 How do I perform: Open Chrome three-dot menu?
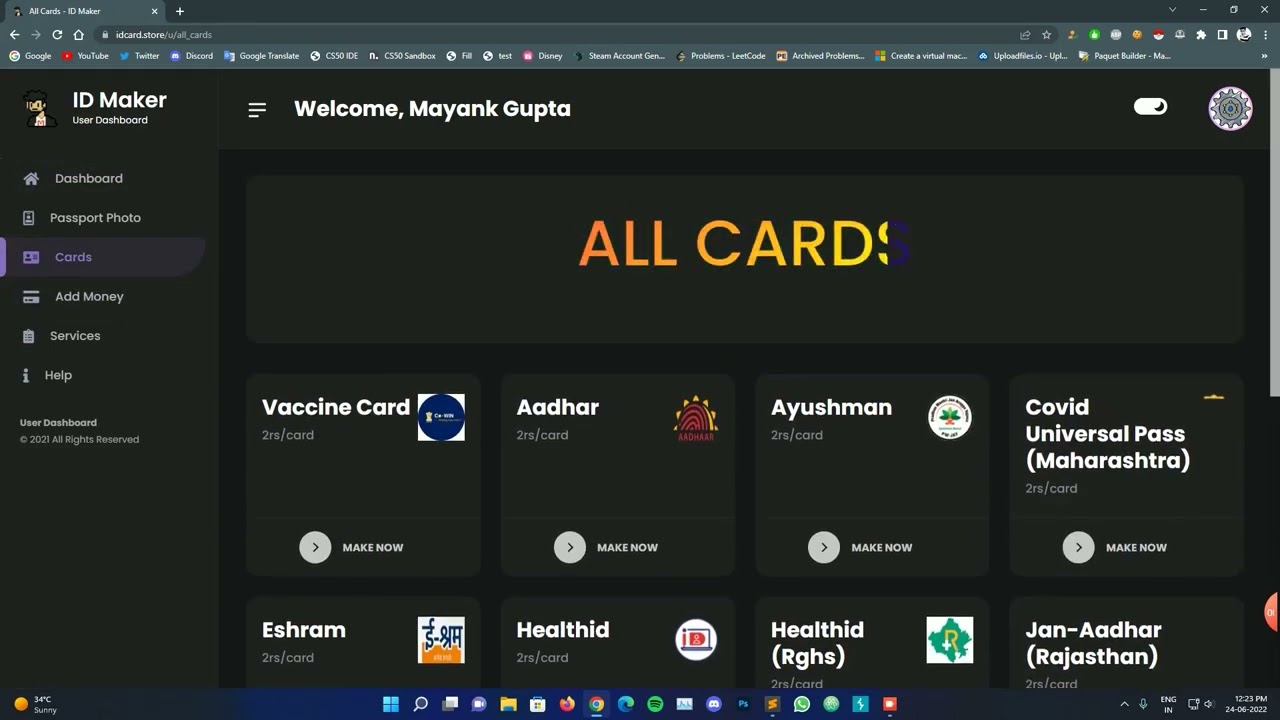pos(1266,34)
